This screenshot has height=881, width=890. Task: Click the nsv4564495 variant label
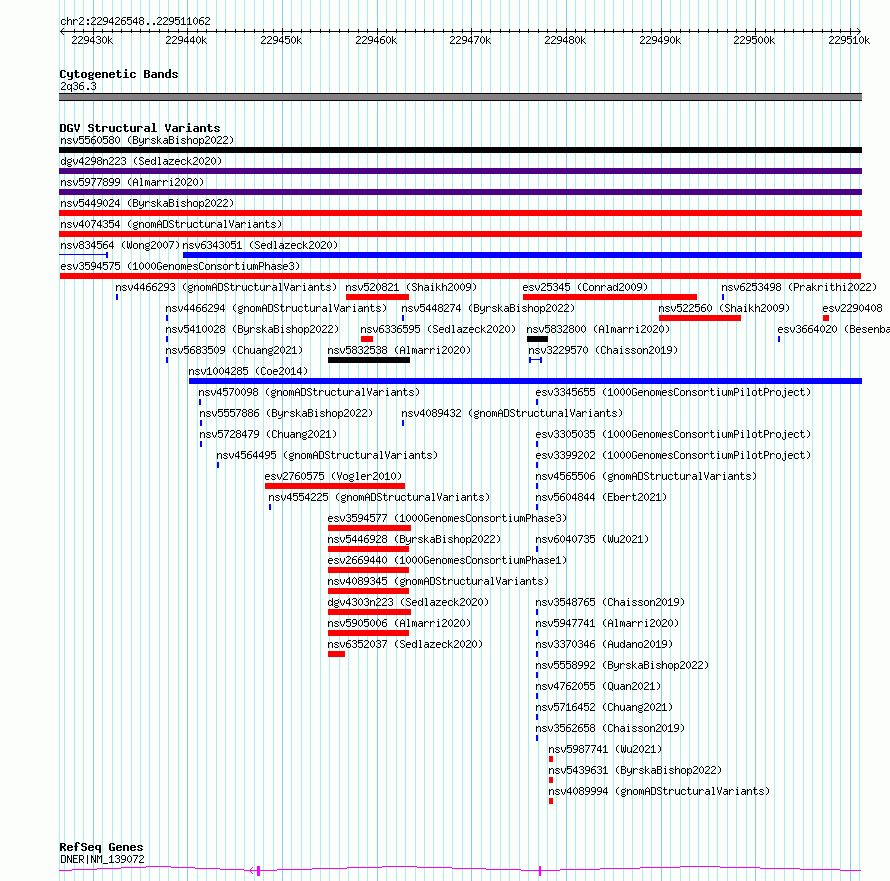[x=328, y=455]
